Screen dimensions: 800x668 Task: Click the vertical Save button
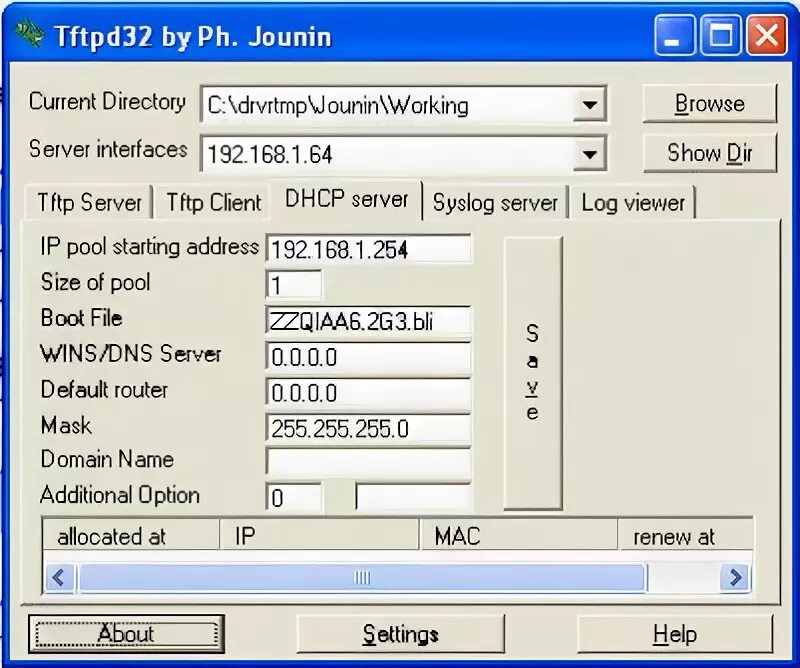[533, 373]
